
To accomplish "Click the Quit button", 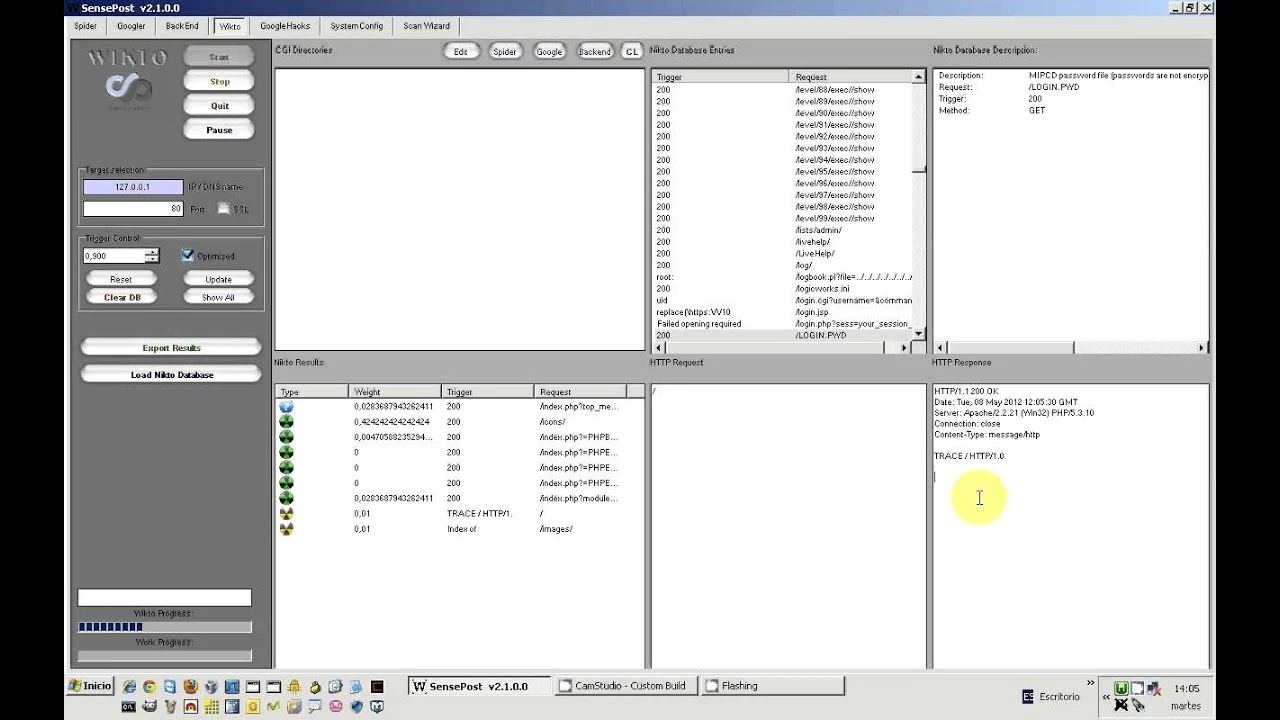I will [x=219, y=106].
